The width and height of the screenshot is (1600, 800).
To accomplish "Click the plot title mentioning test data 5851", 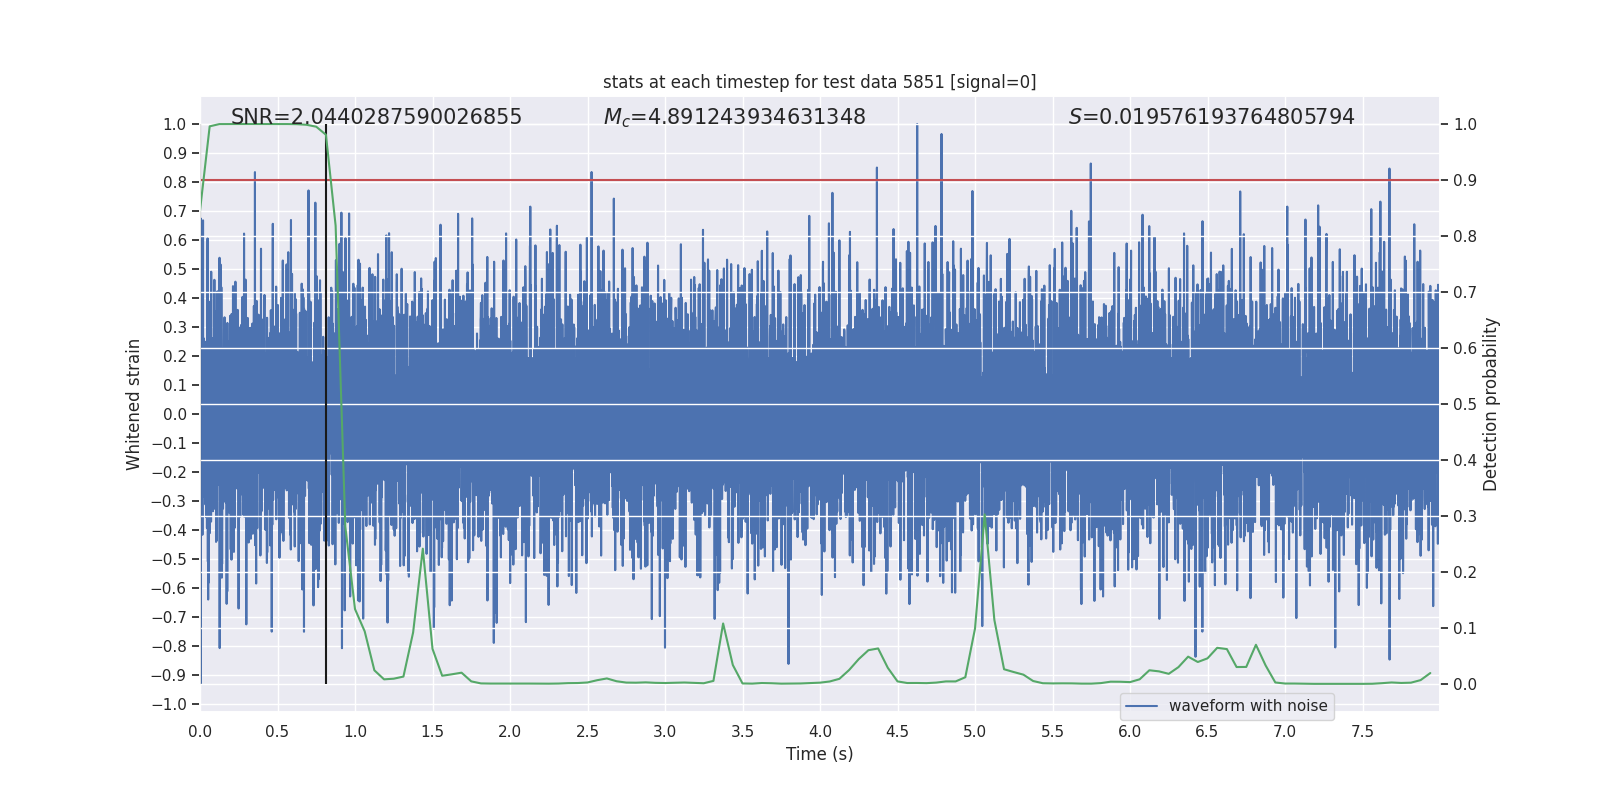I will 819,82.
